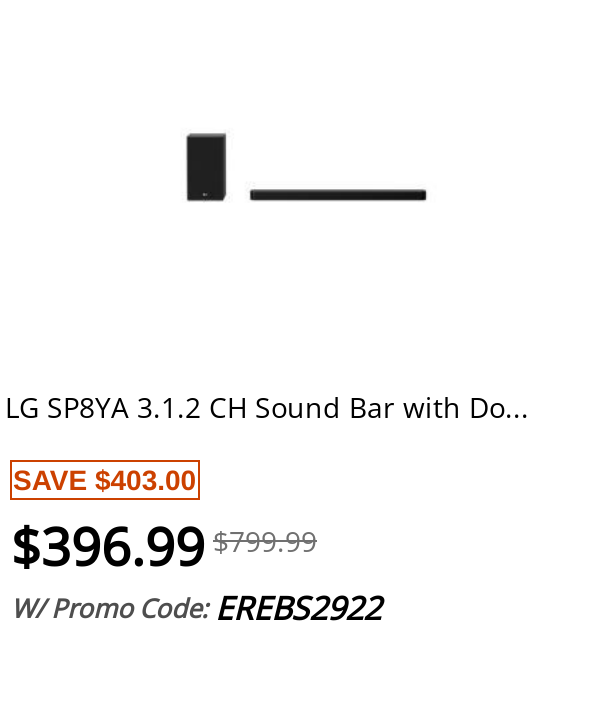Click the $396.99 sale price
Image resolution: width=610 pixels, height=728 pixels.
pyautogui.click(x=108, y=546)
